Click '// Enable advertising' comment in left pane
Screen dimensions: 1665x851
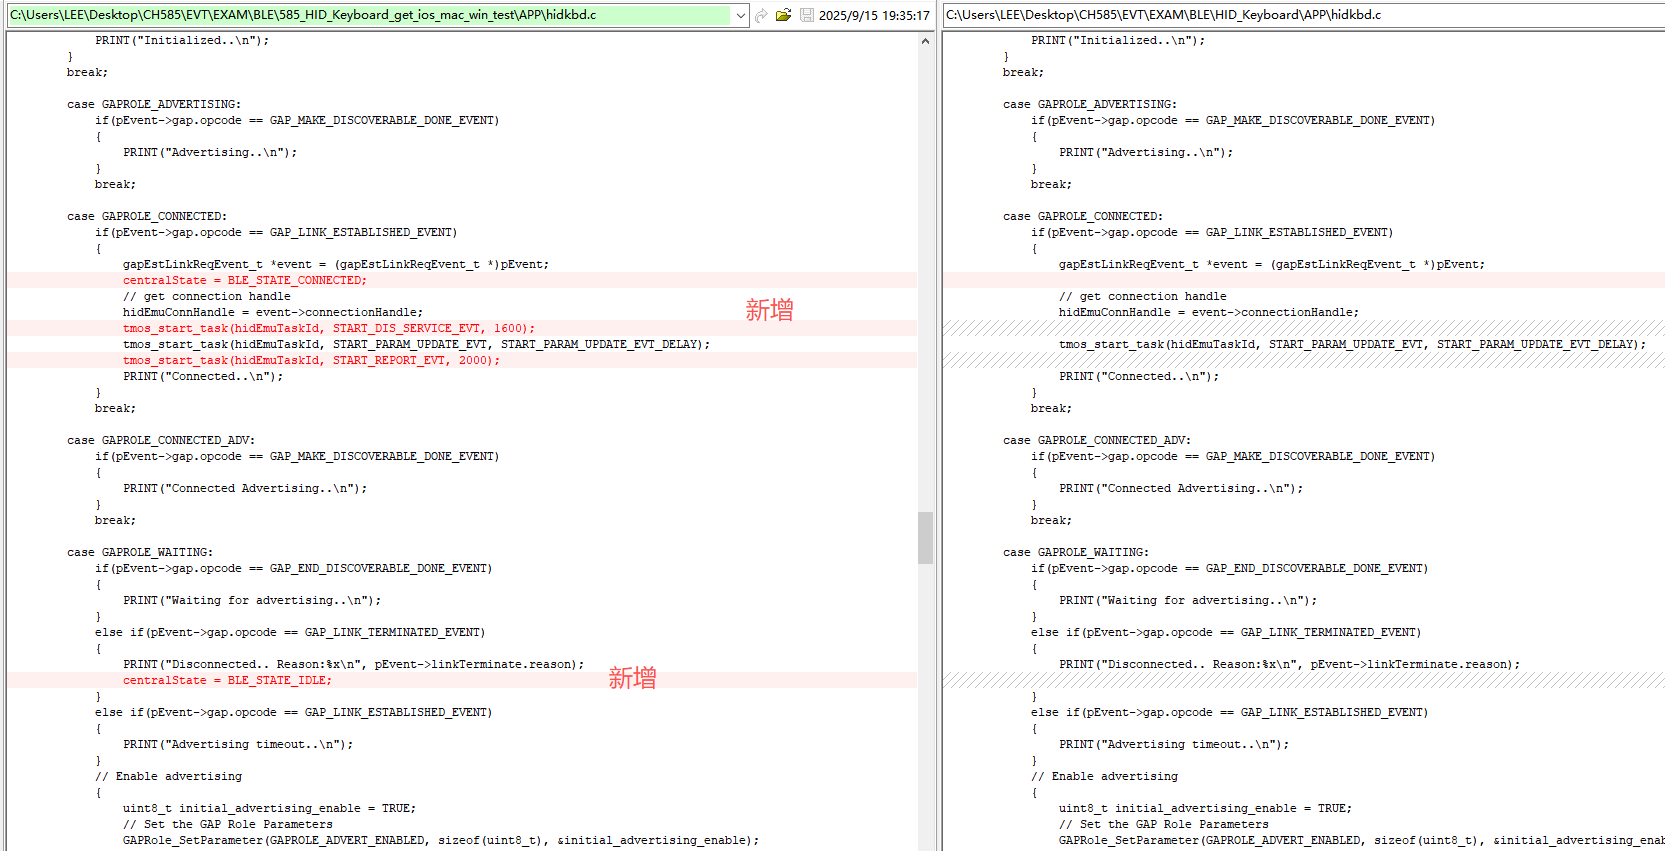168,776
